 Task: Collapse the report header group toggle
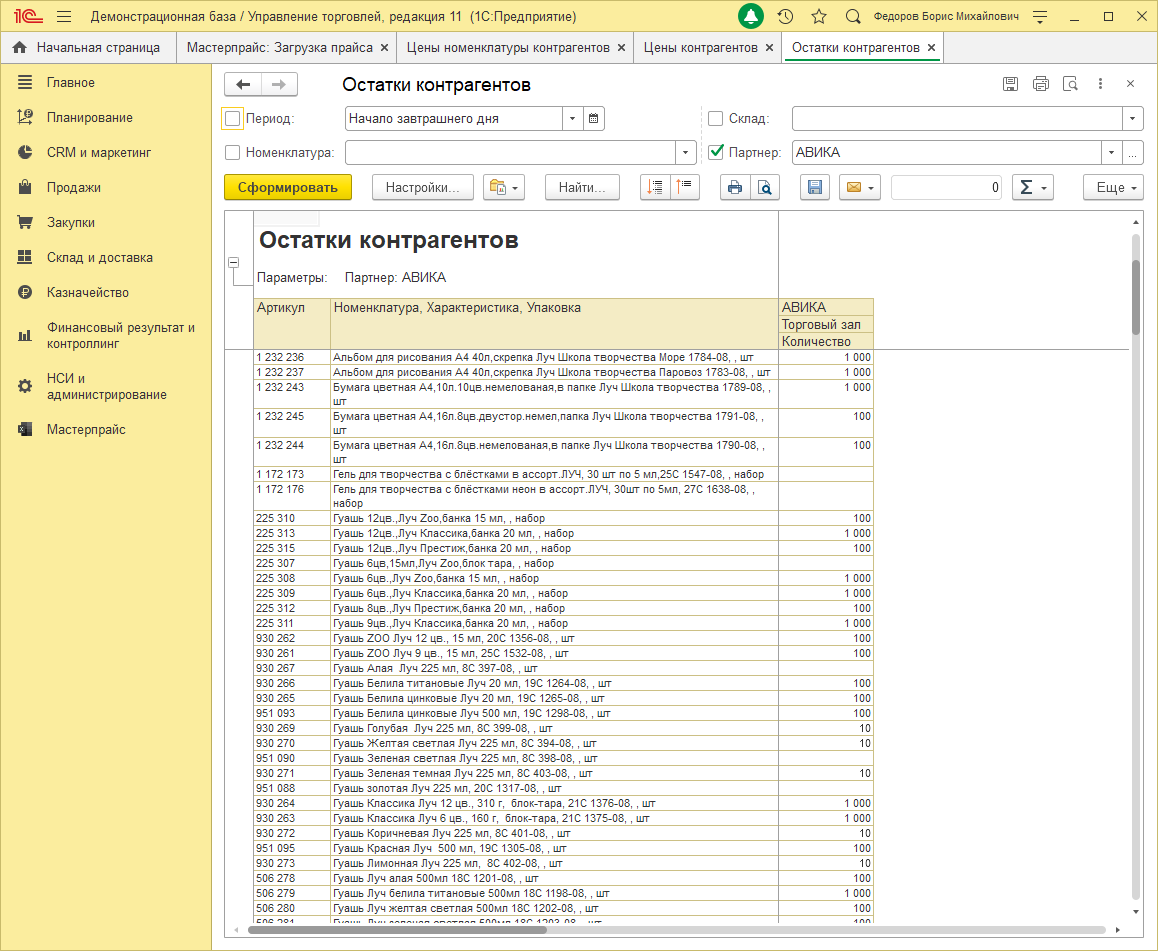[x=234, y=263]
